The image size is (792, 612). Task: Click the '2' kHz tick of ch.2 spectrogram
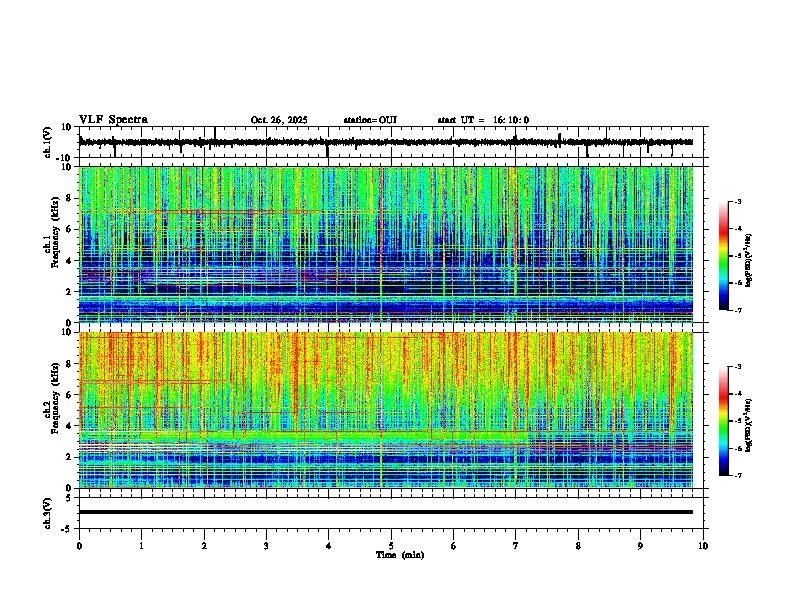tap(69, 457)
